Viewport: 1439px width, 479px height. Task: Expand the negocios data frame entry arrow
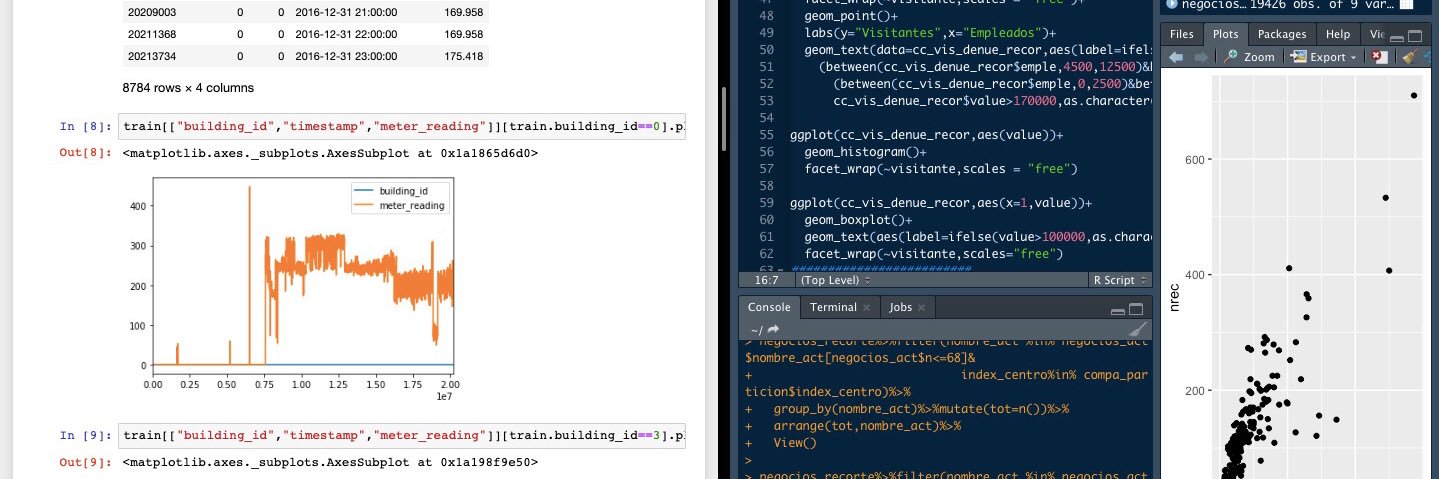[x=1172, y=5]
